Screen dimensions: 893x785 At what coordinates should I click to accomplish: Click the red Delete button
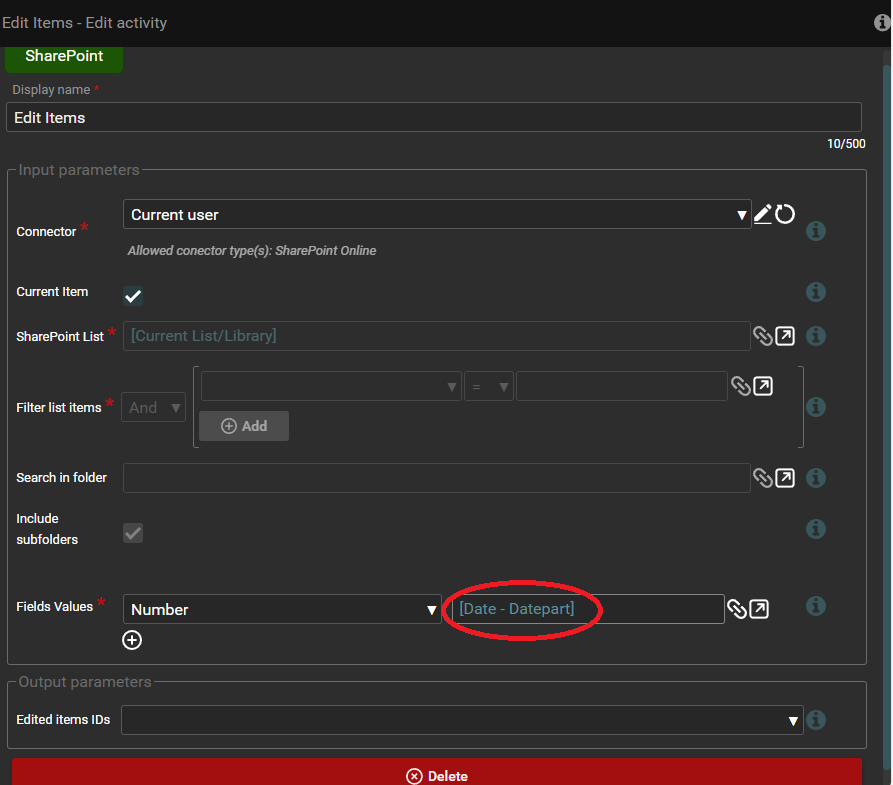pyautogui.click(x=436, y=775)
